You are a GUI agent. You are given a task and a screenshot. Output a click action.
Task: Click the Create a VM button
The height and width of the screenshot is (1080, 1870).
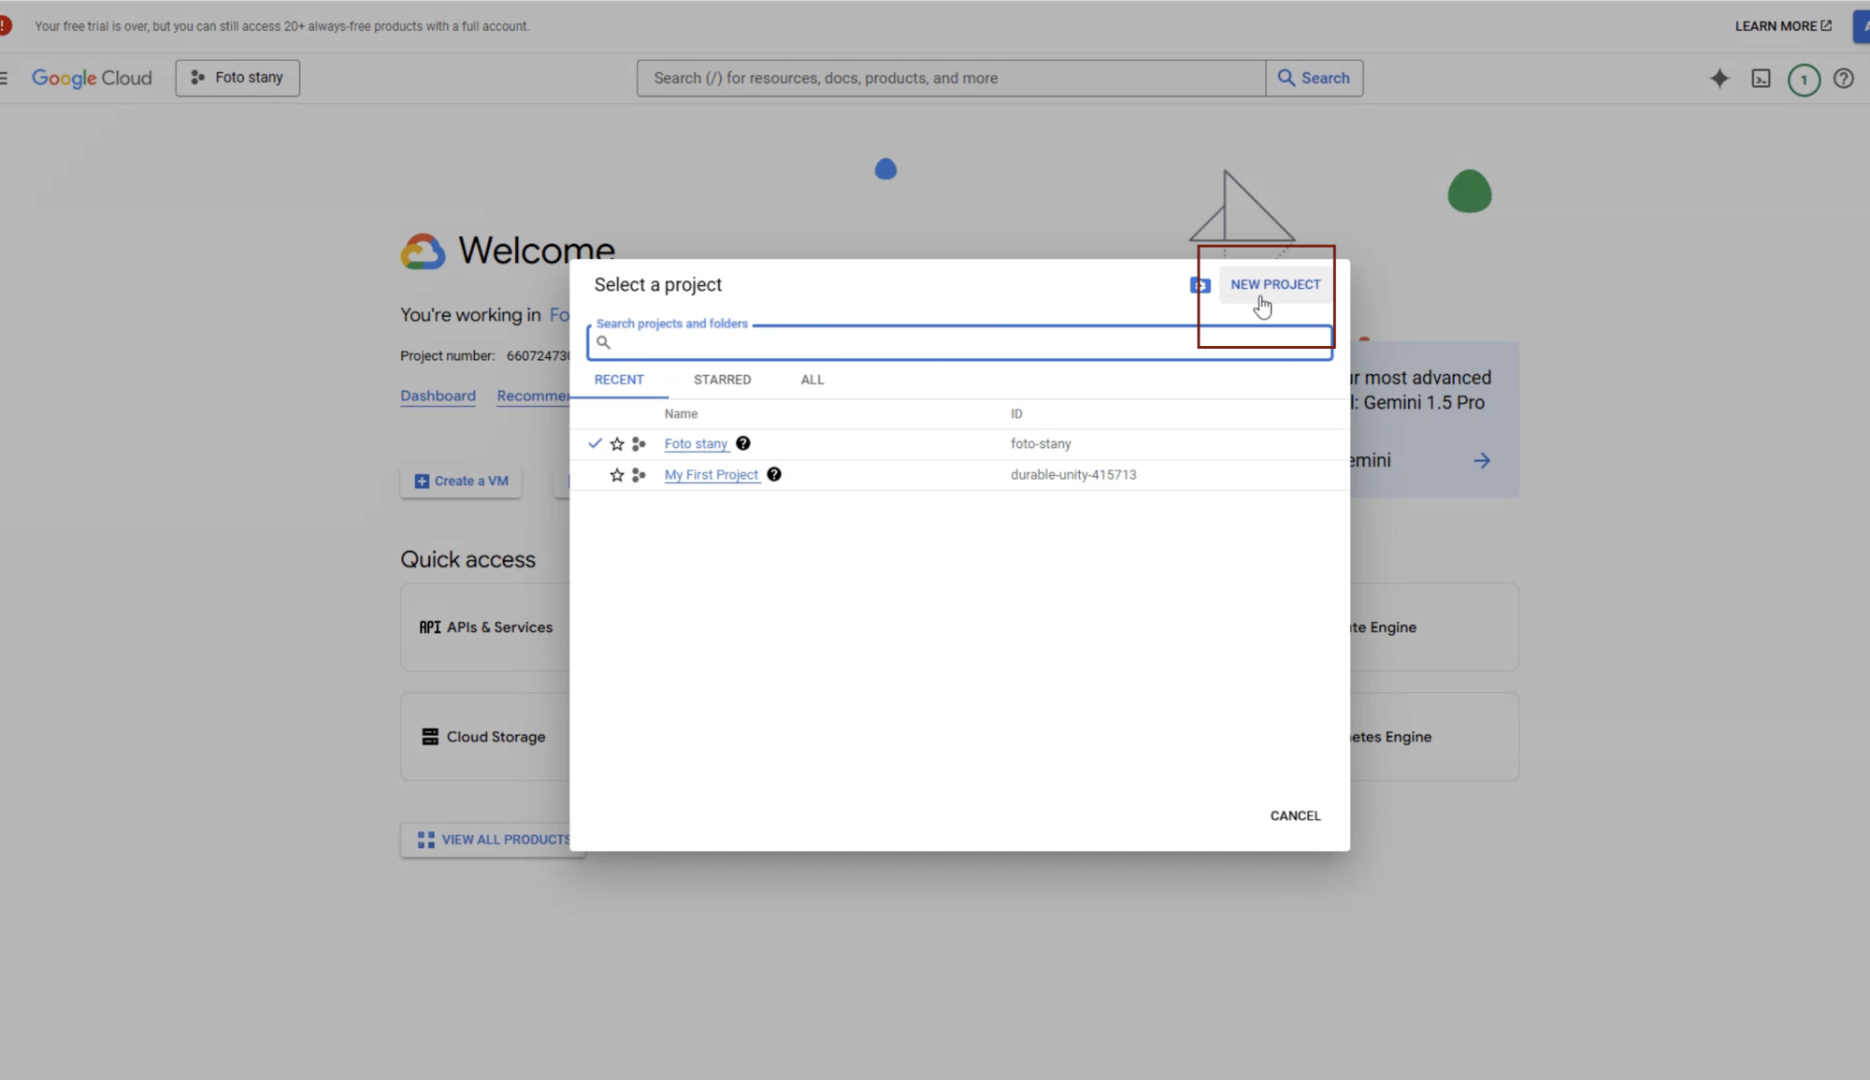[461, 481]
